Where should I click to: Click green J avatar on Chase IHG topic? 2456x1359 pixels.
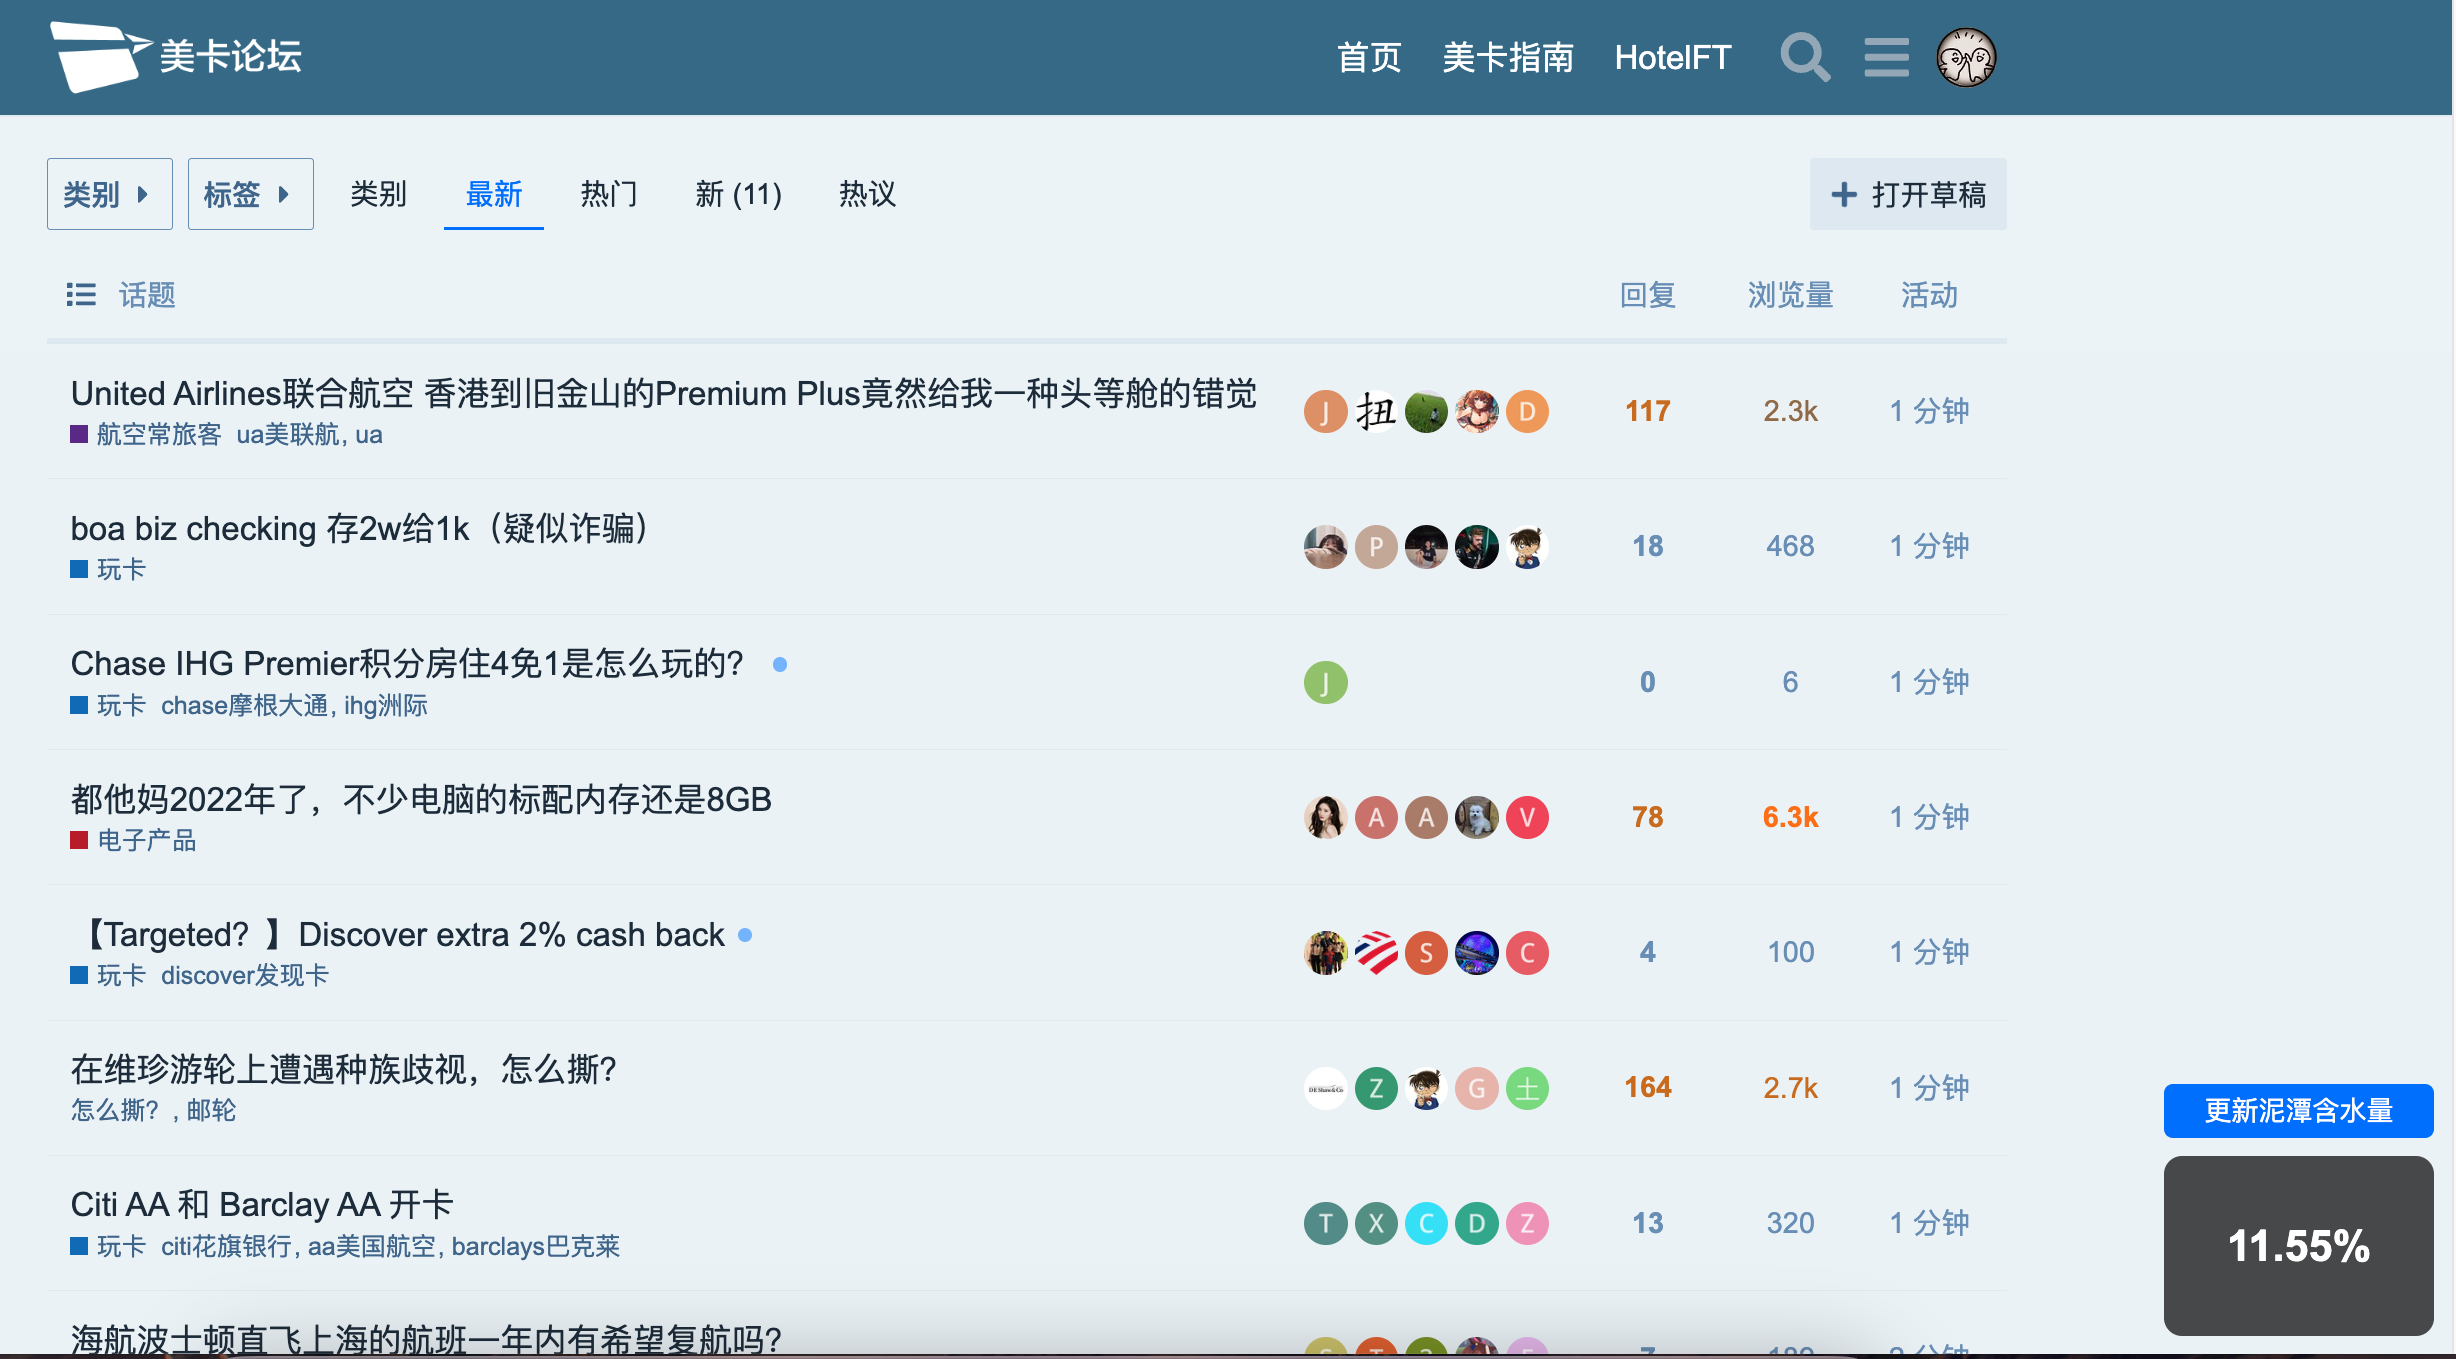click(1325, 682)
